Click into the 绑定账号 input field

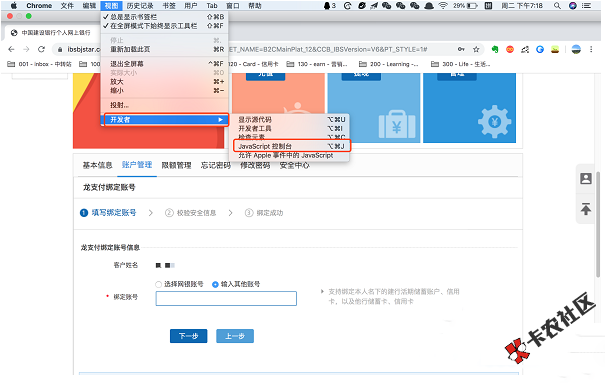(x=226, y=299)
